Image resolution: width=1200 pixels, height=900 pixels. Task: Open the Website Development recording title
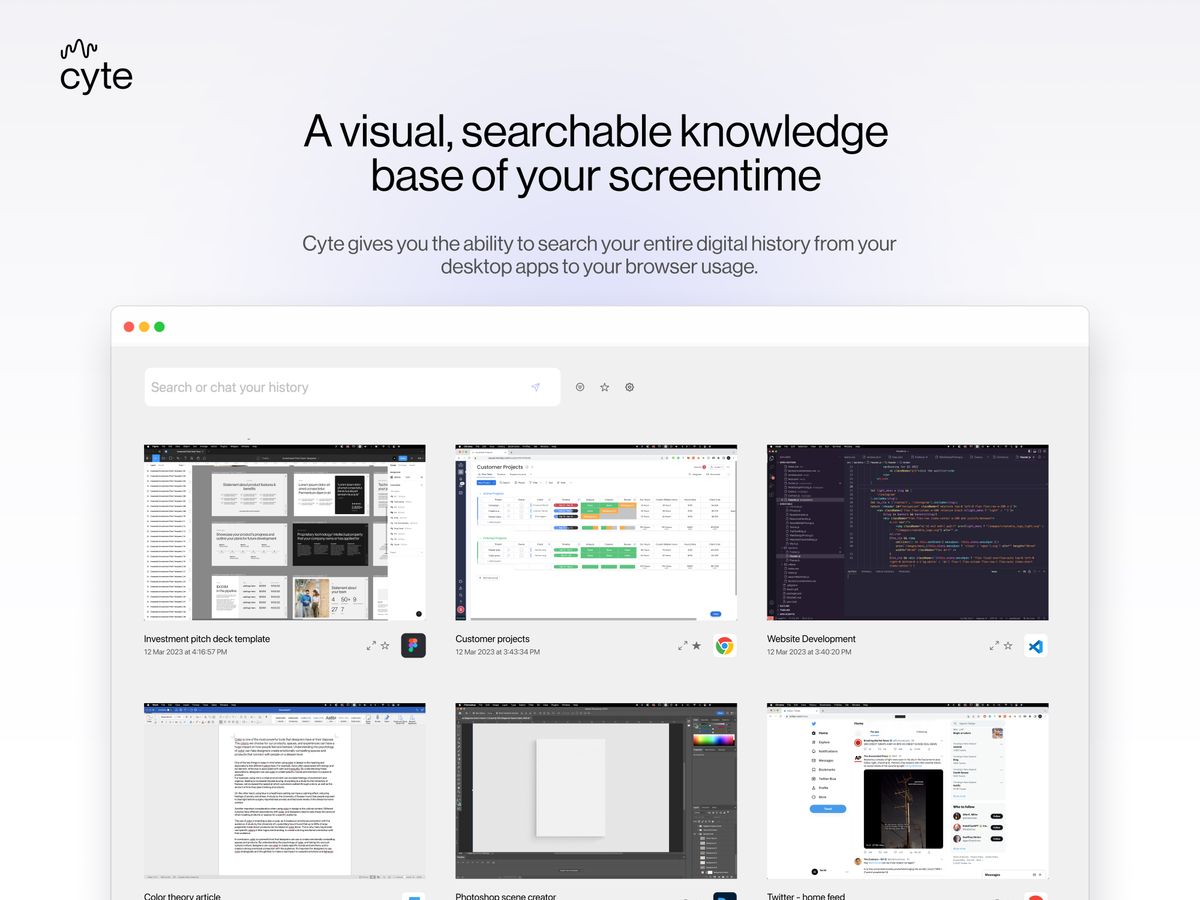click(810, 638)
